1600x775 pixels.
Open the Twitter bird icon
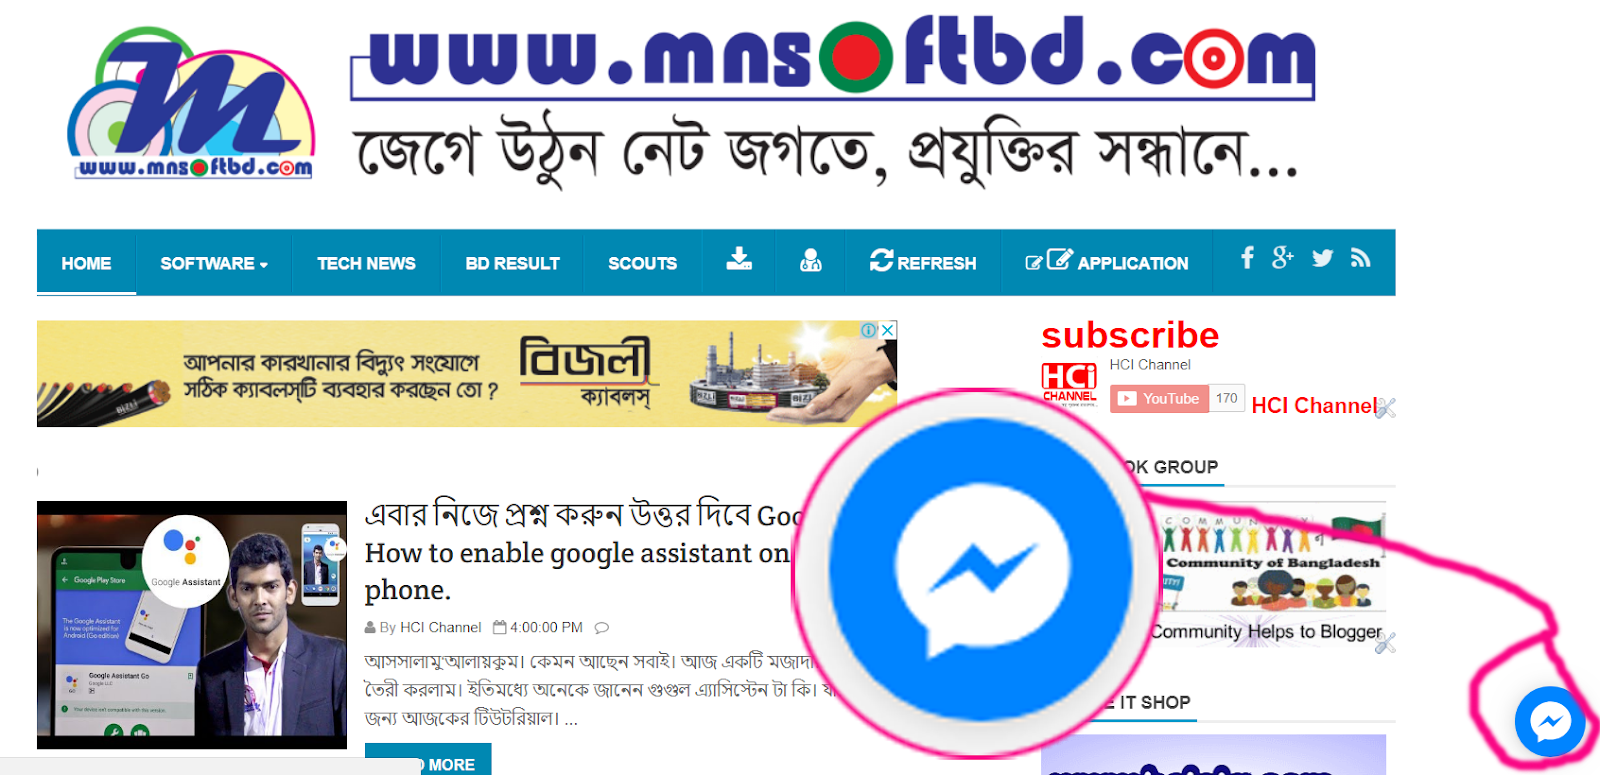pos(1322,258)
